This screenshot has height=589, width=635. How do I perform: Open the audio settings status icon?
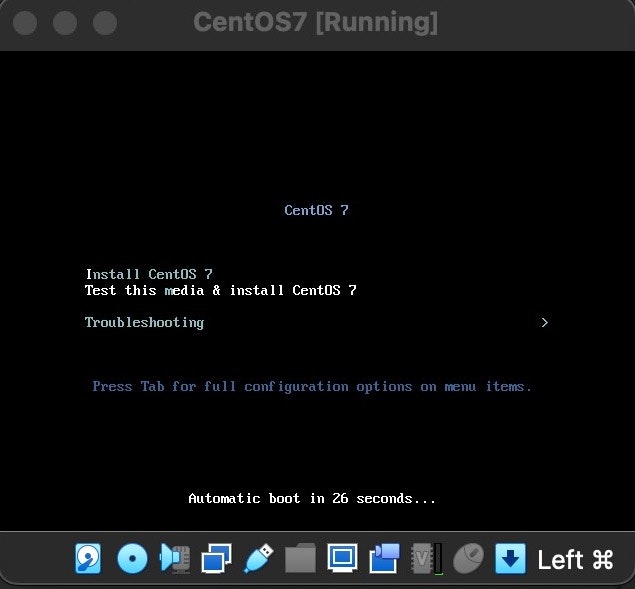click(175, 559)
